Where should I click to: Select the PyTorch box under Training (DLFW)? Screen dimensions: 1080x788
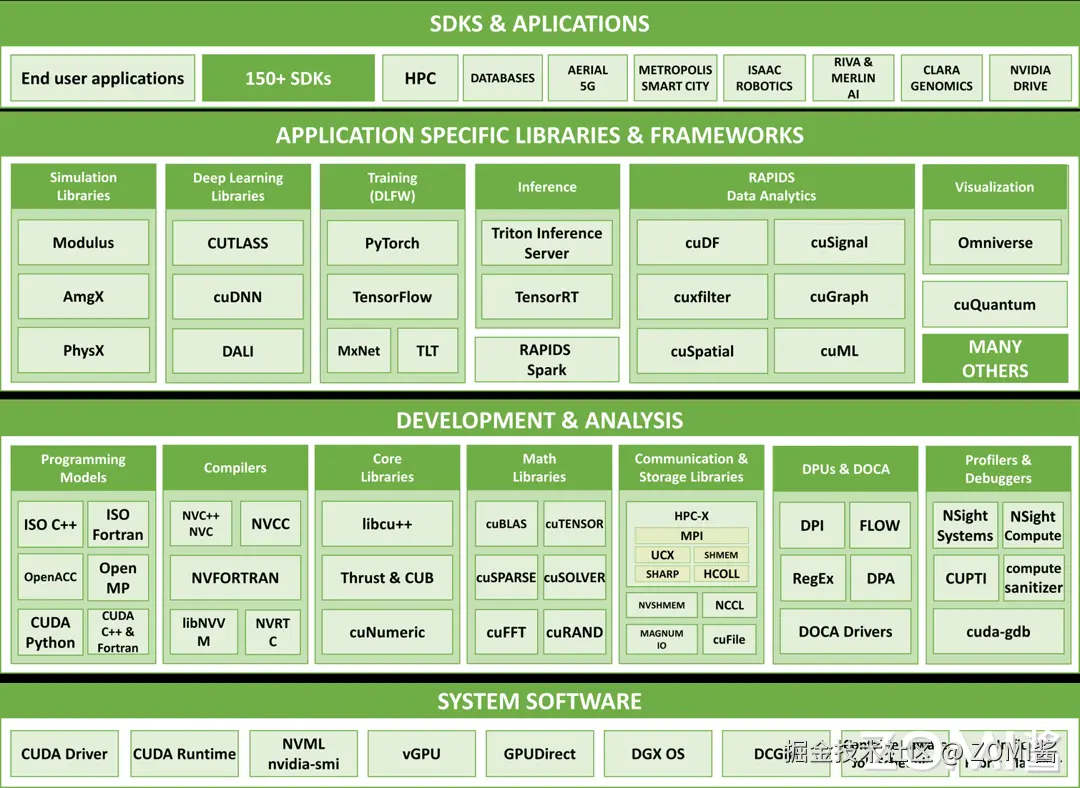tap(392, 242)
